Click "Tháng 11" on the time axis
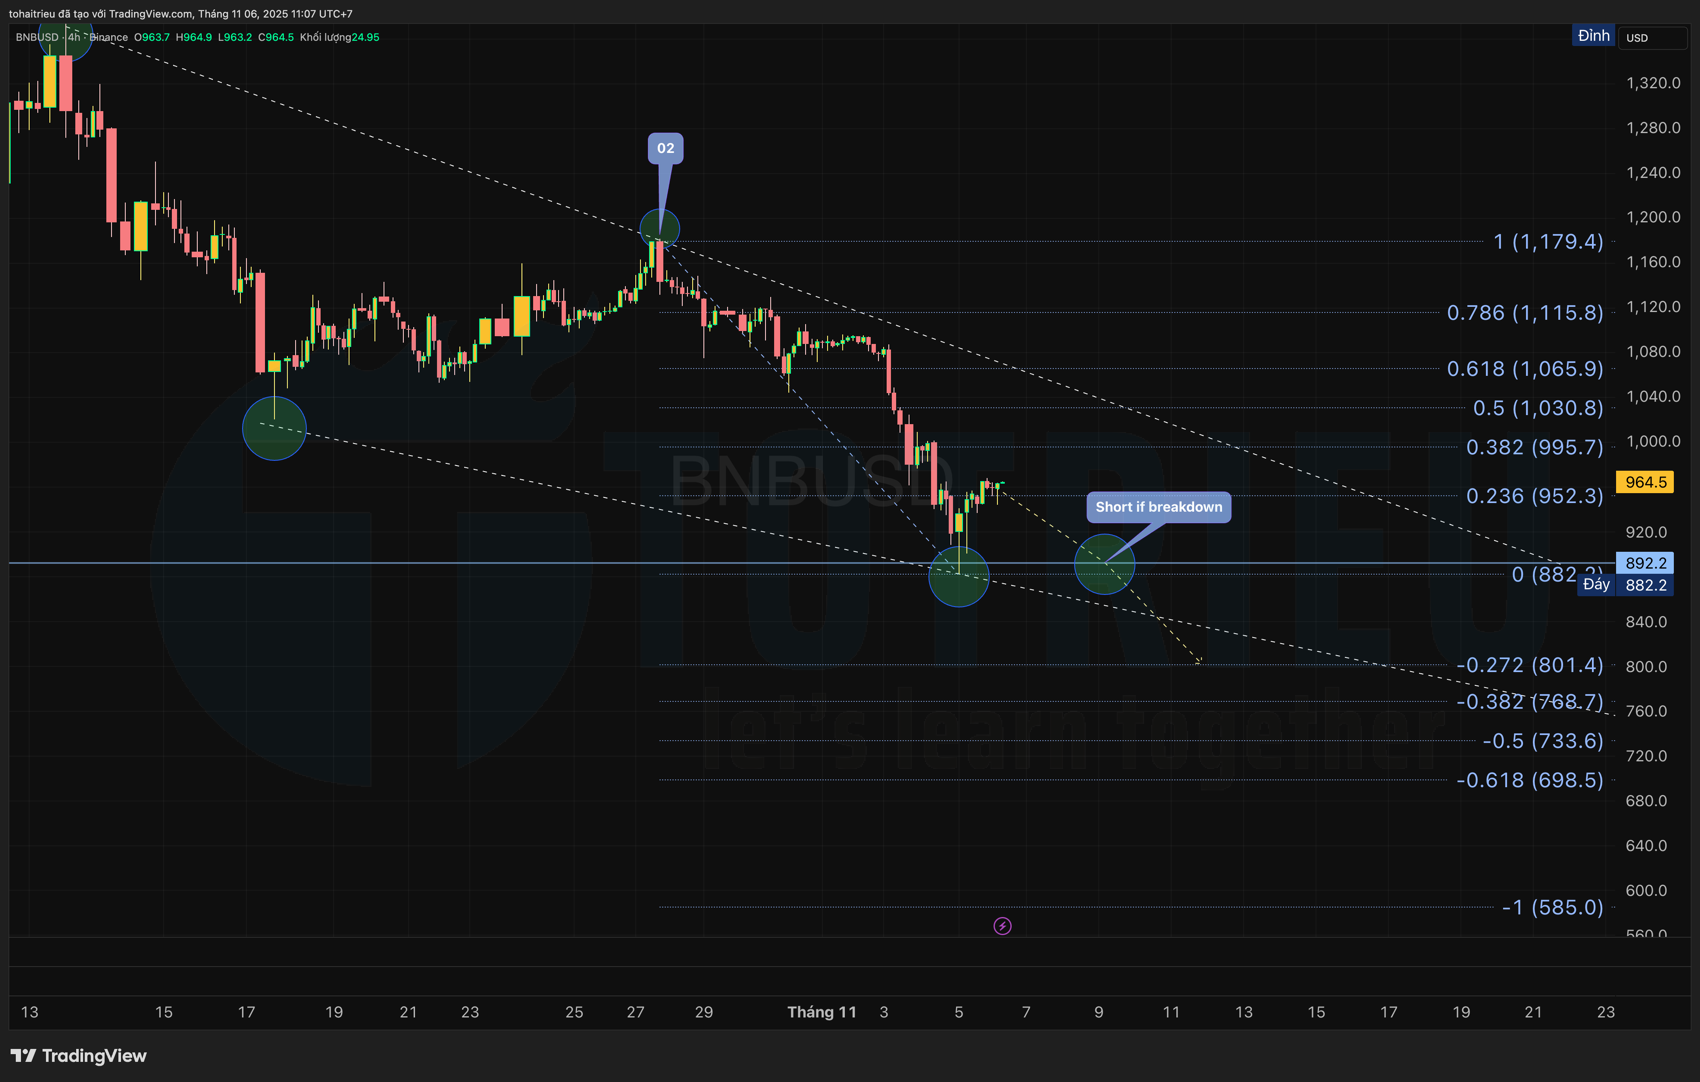Screen dimensions: 1700x1082 [x=821, y=1012]
